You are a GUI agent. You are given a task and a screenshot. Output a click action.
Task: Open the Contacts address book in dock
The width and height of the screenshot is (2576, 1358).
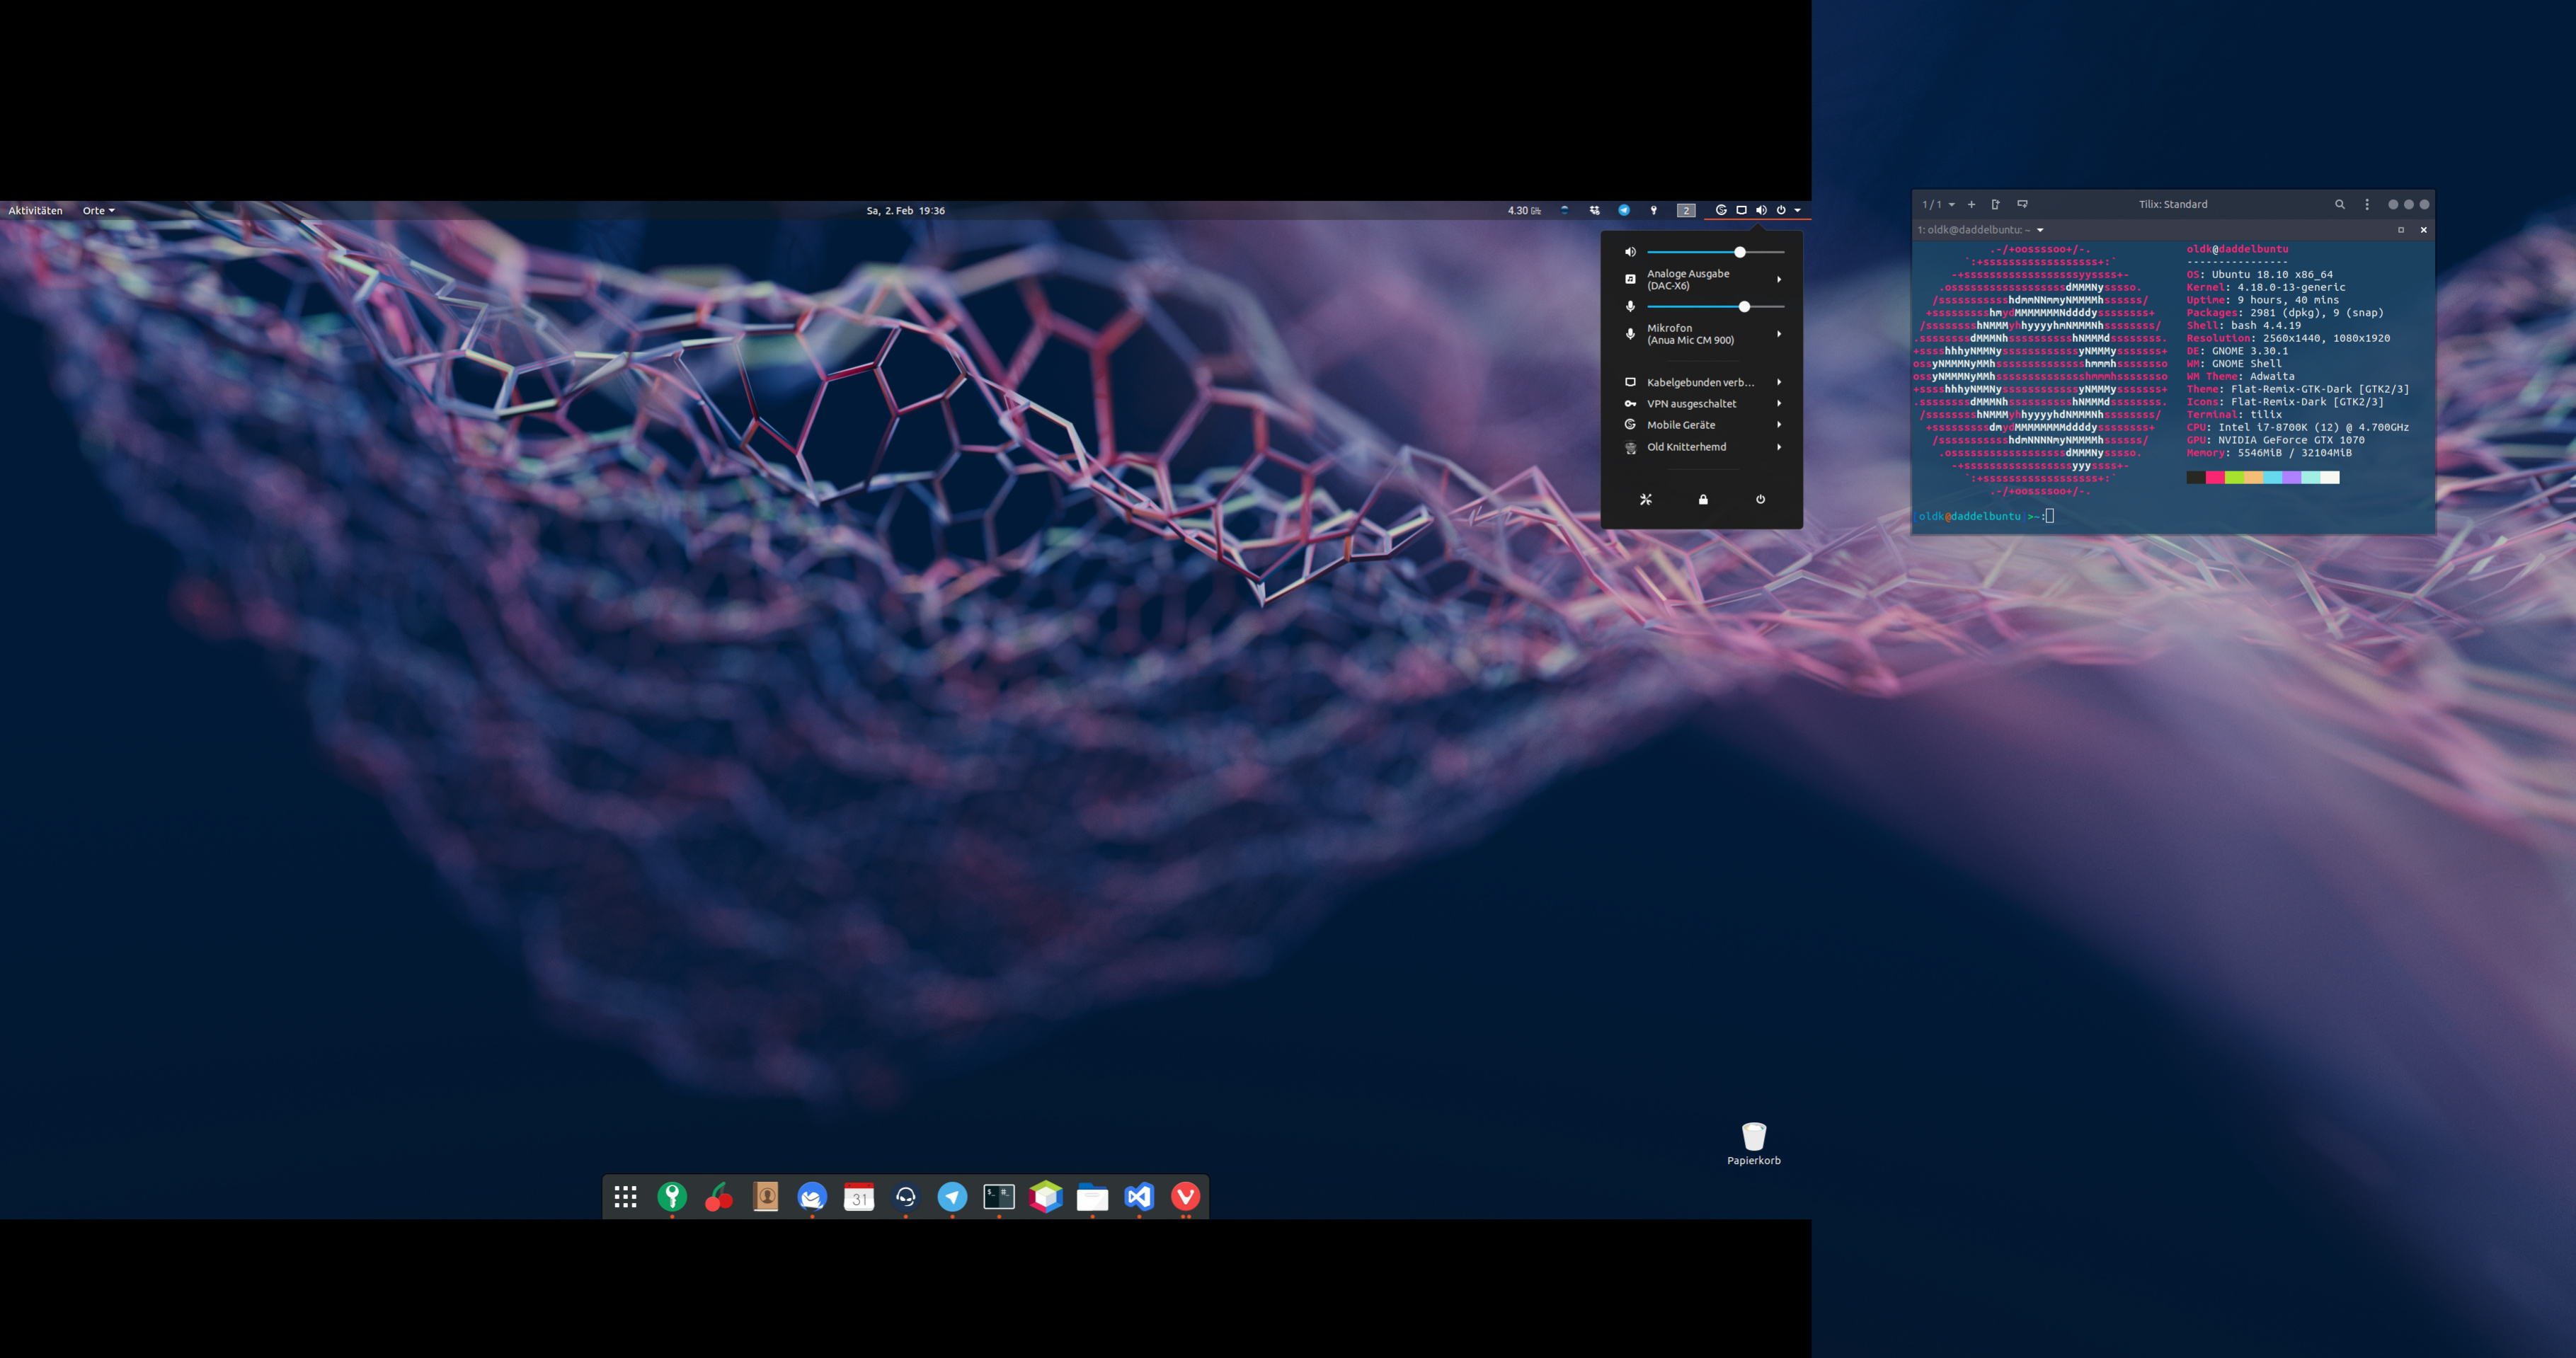766,1197
